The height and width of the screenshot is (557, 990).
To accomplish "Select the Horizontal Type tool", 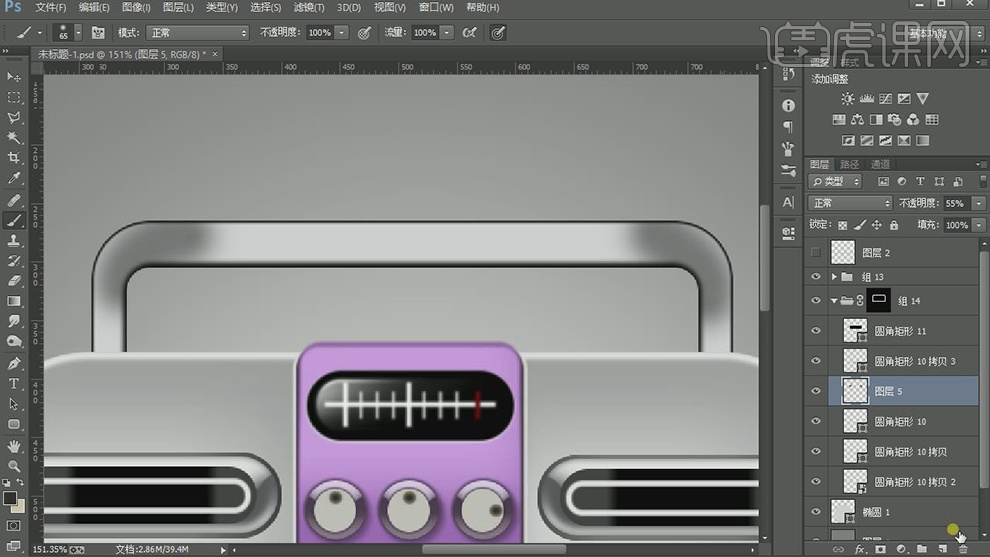I will (13, 383).
